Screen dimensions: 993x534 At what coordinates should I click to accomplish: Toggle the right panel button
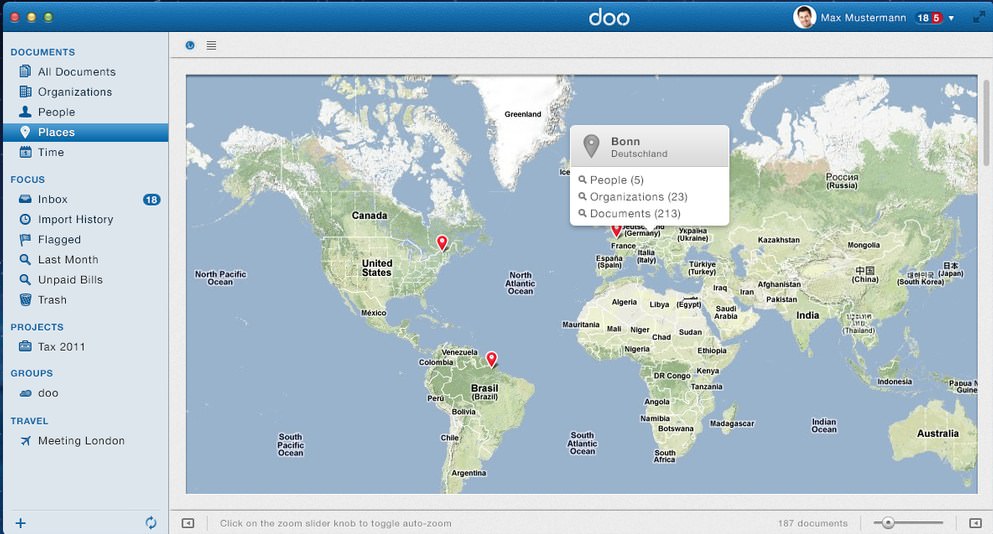(975, 523)
